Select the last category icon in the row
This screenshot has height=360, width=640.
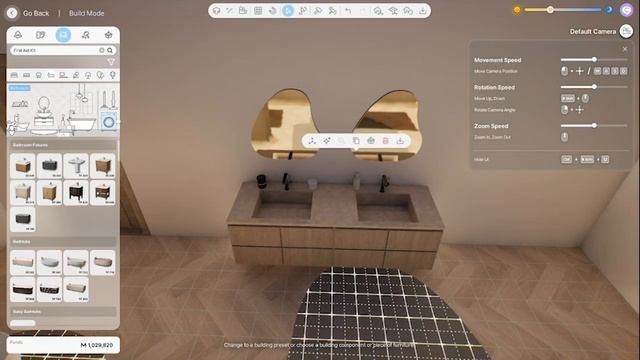tap(113, 75)
